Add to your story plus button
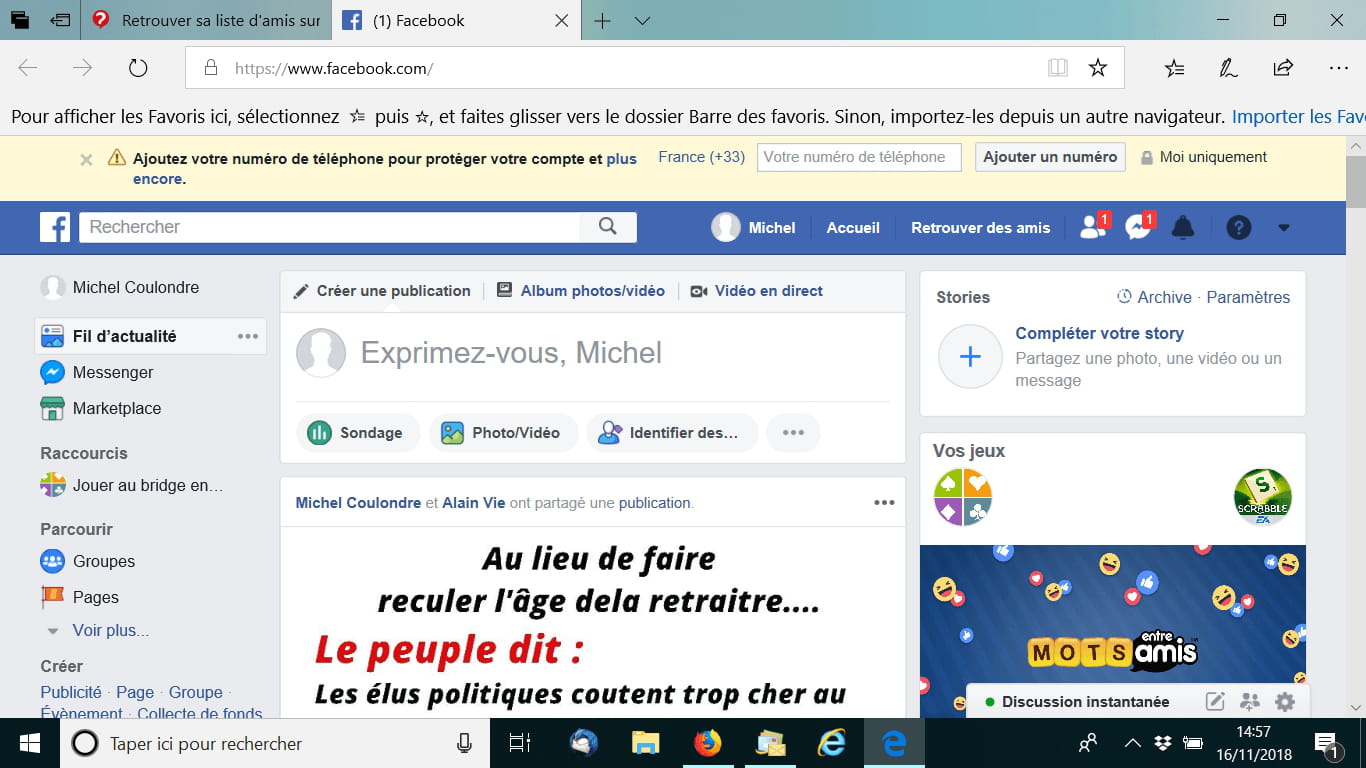The width and height of the screenshot is (1366, 768). [x=970, y=357]
